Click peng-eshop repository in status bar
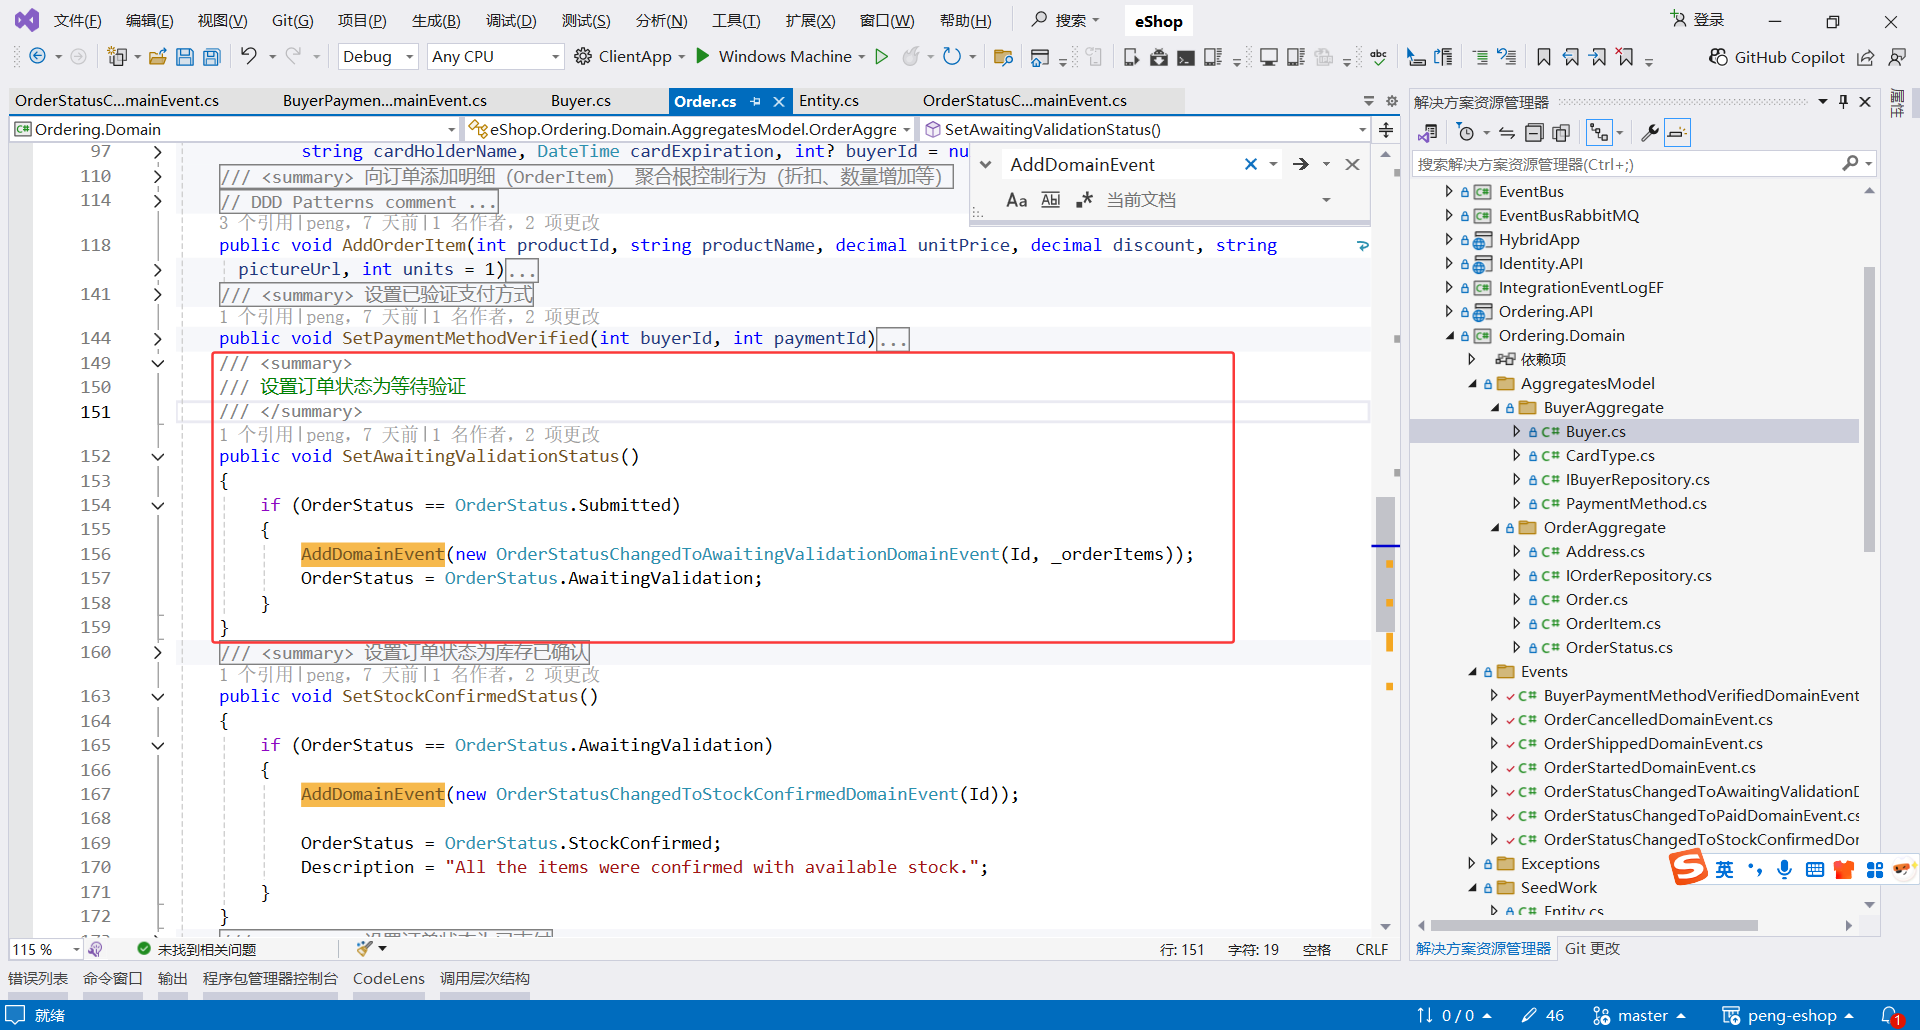1920x1030 pixels. point(1788,1015)
